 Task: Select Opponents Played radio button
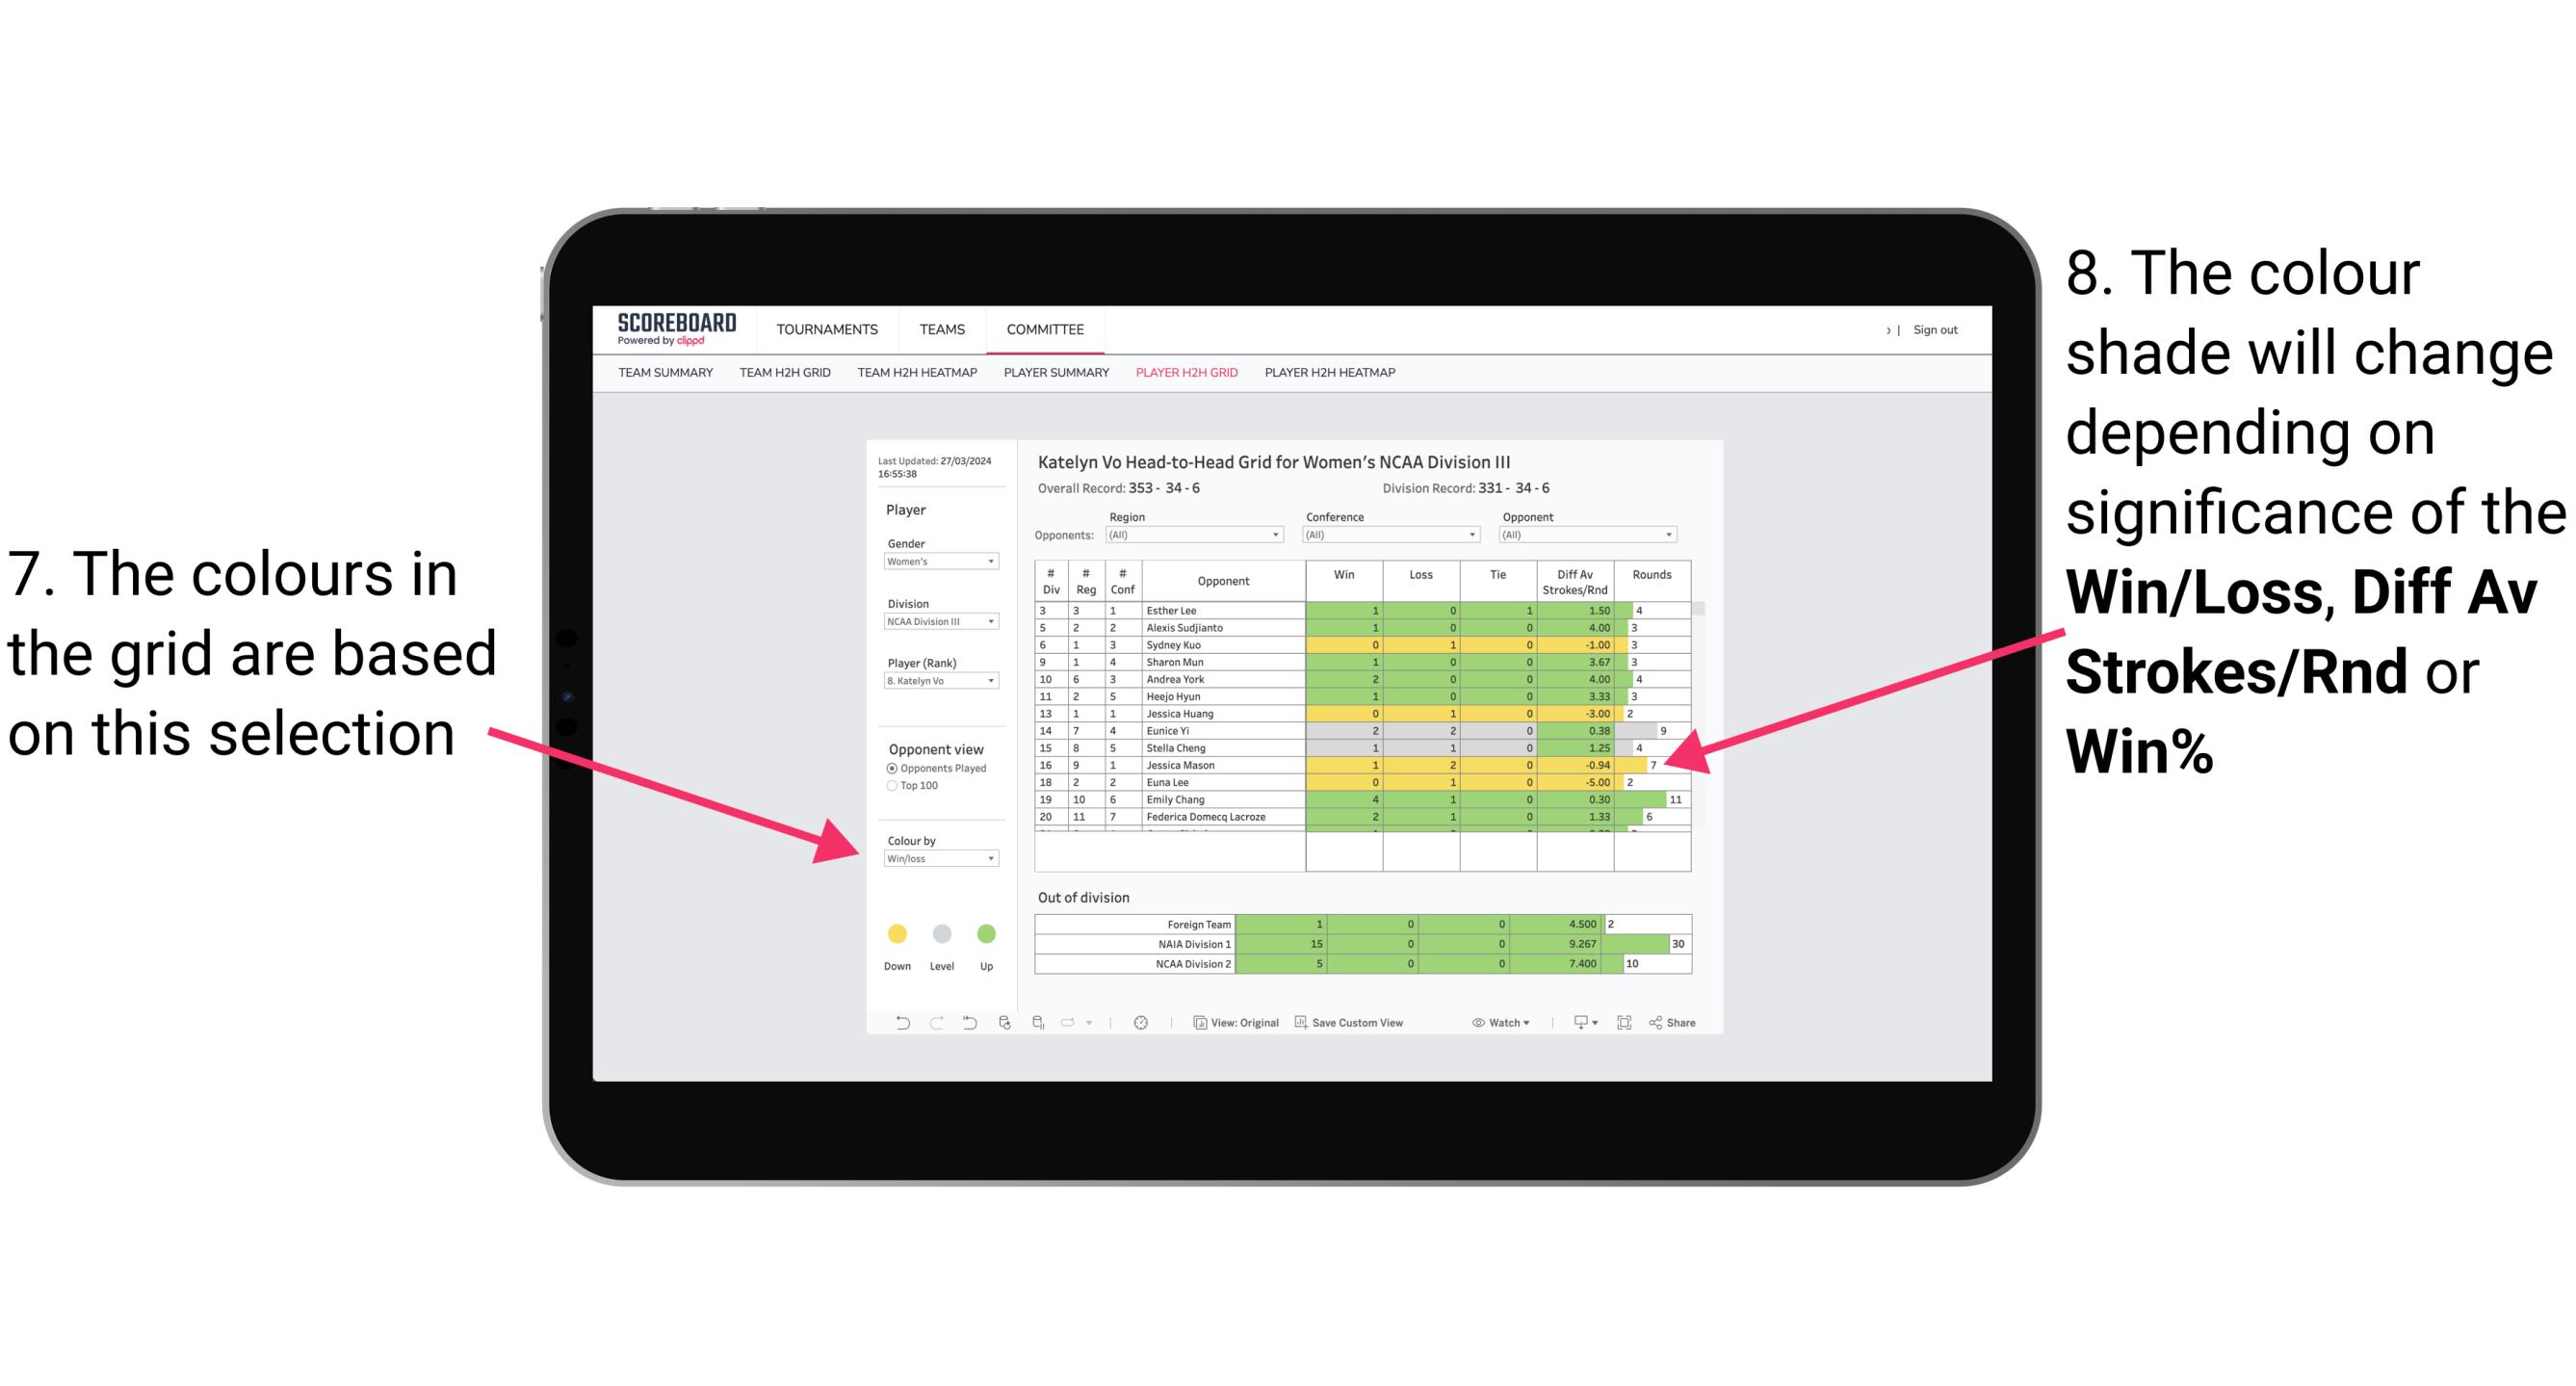893,768
